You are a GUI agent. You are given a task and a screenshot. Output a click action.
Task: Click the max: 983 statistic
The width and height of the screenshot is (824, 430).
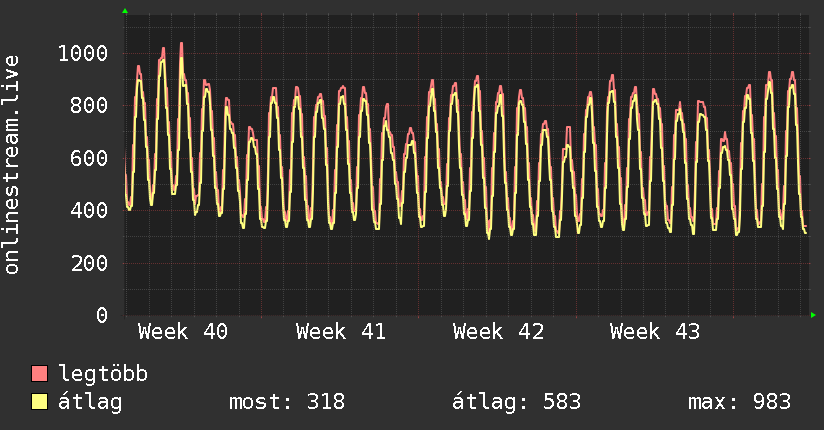(739, 402)
